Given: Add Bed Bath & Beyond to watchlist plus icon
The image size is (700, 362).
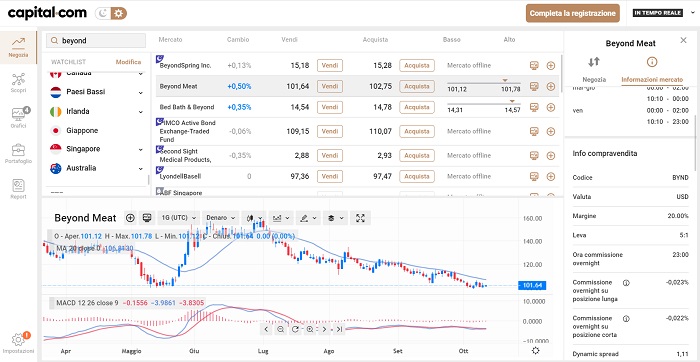Looking at the screenshot, I should tap(550, 107).
